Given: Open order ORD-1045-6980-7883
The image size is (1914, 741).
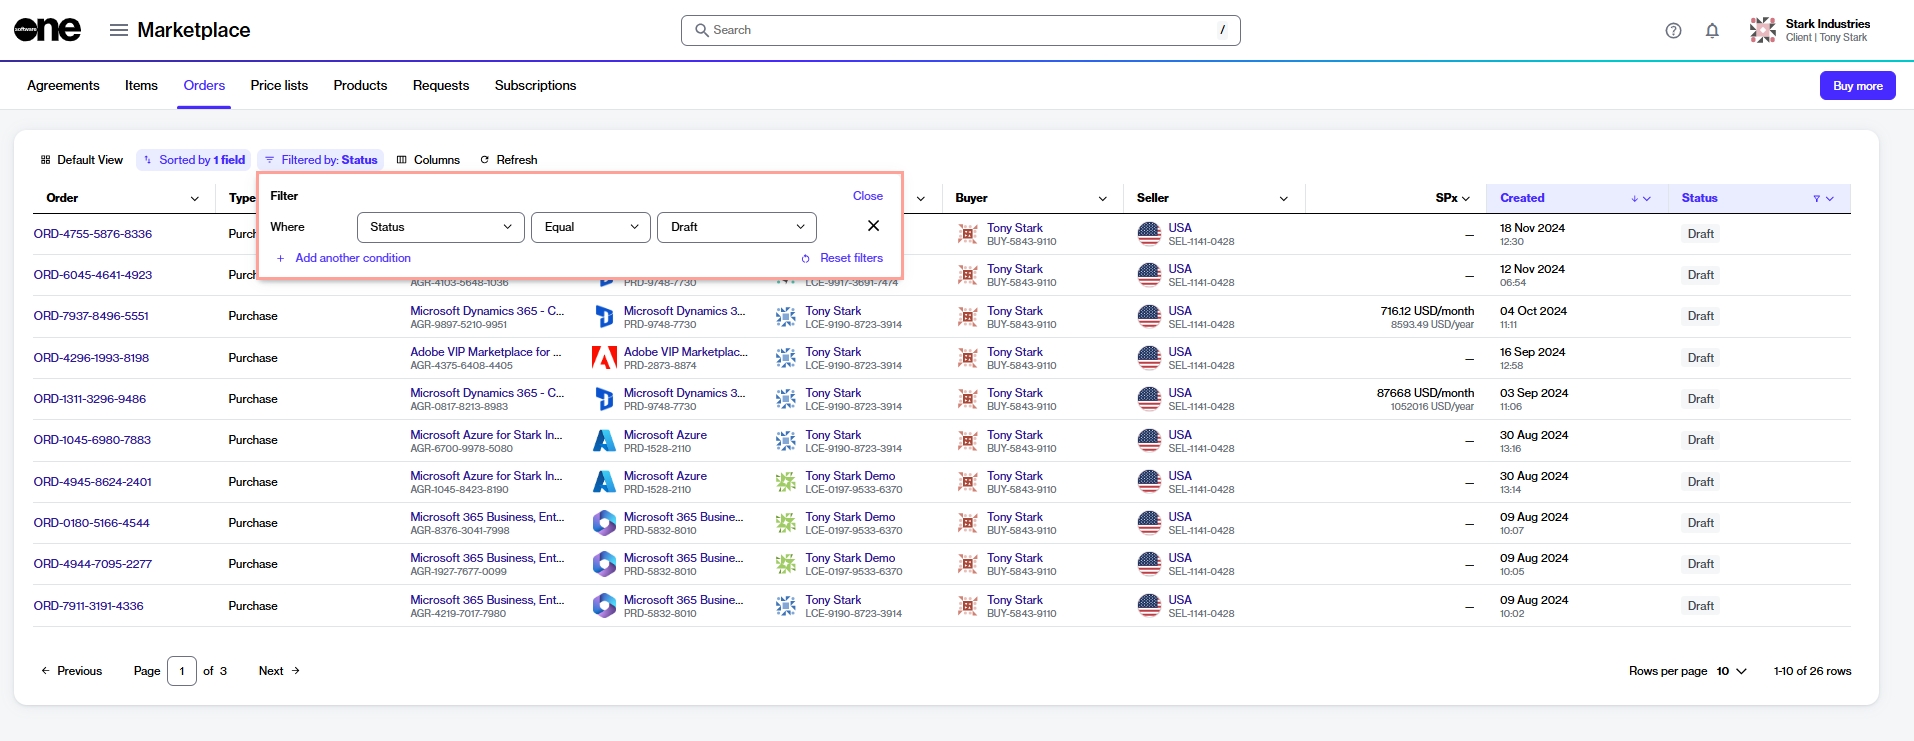Looking at the screenshot, I should (92, 440).
